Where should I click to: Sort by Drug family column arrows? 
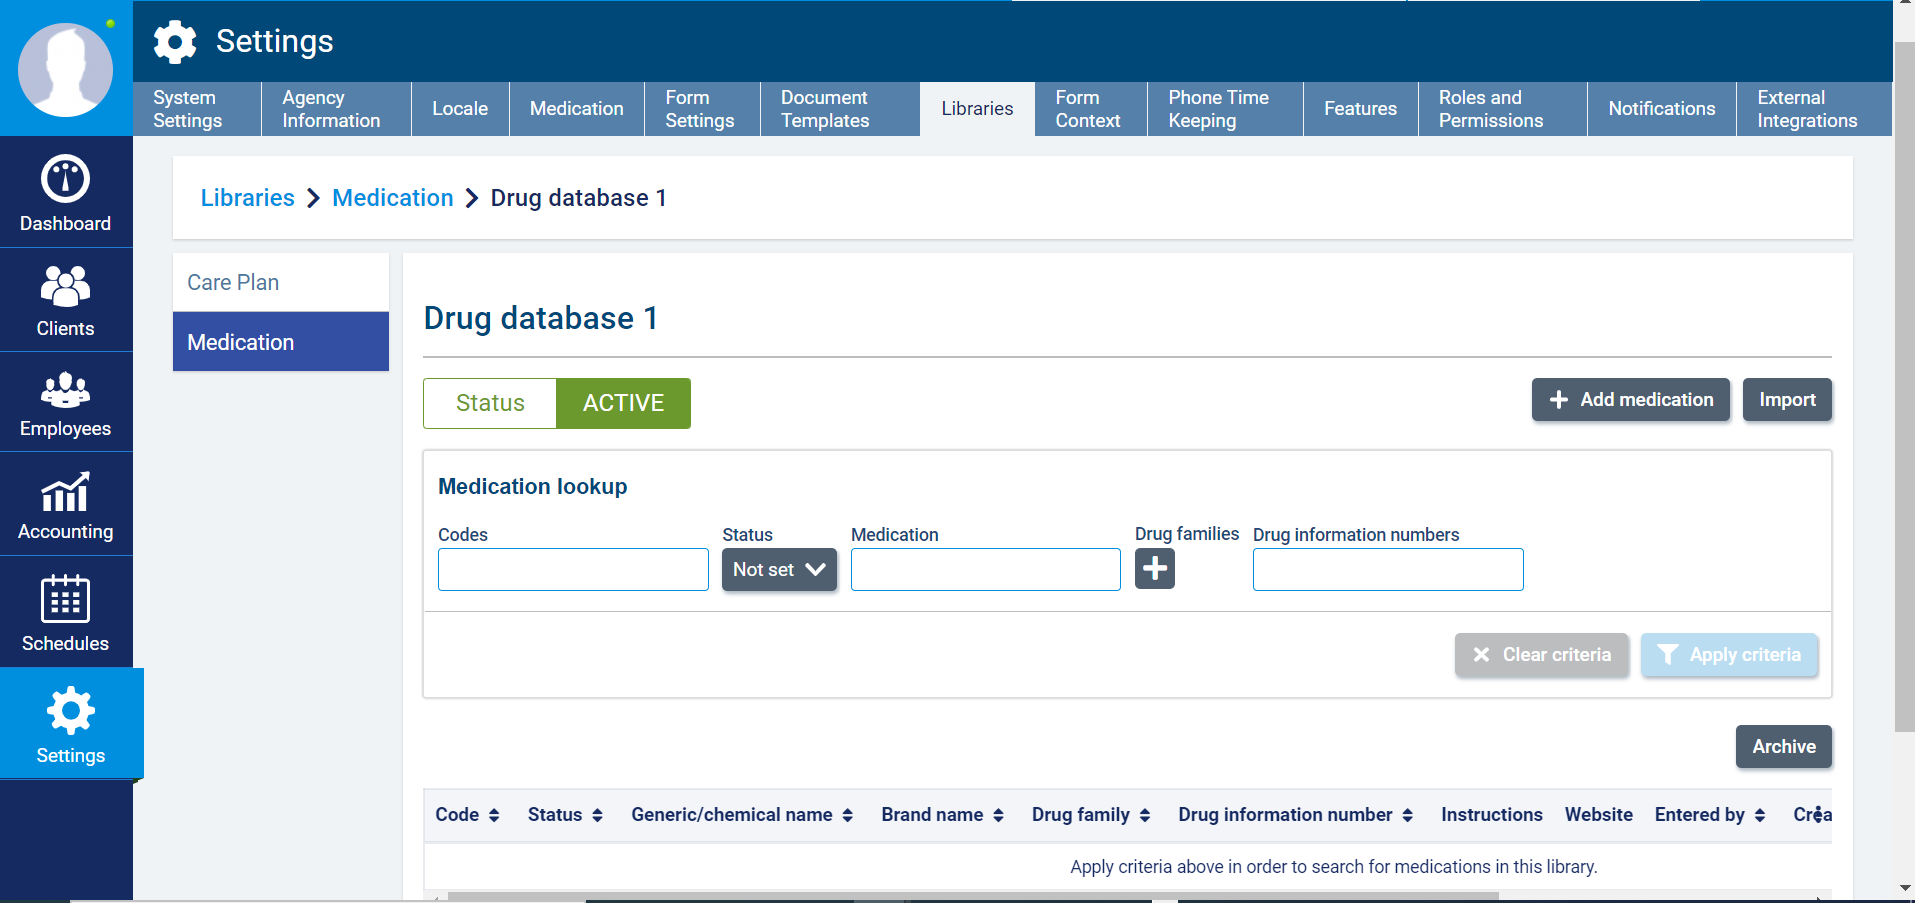pyautogui.click(x=1144, y=816)
